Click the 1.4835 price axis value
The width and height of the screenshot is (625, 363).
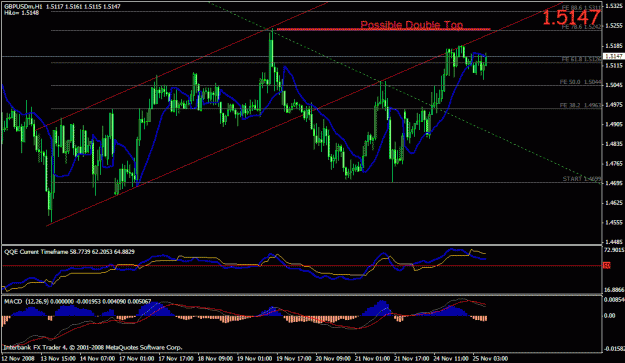tap(613, 144)
